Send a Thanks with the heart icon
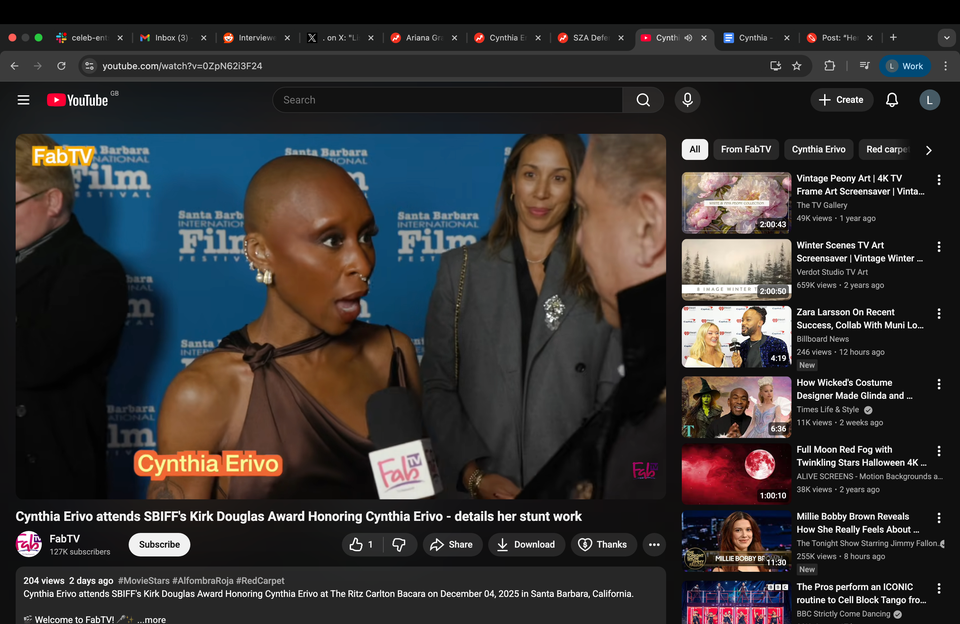This screenshot has height=624, width=960. coord(603,545)
